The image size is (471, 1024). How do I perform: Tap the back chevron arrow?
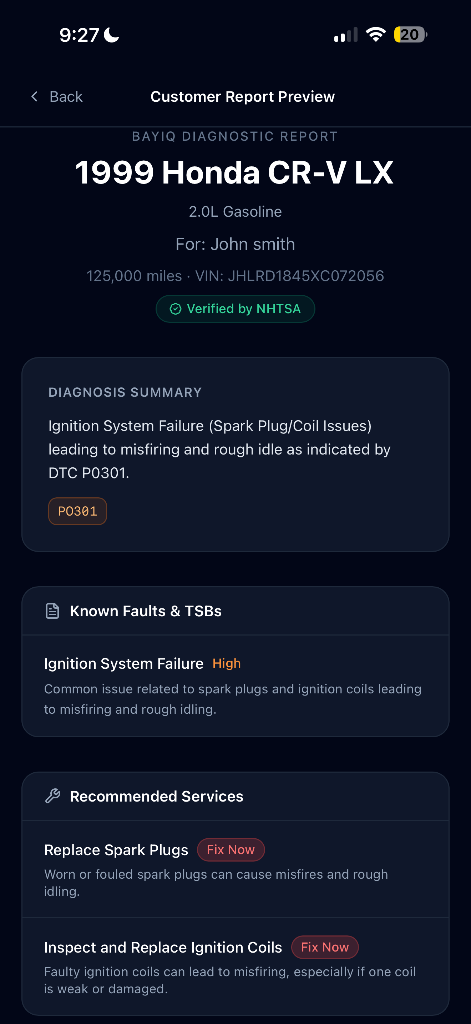pos(35,97)
